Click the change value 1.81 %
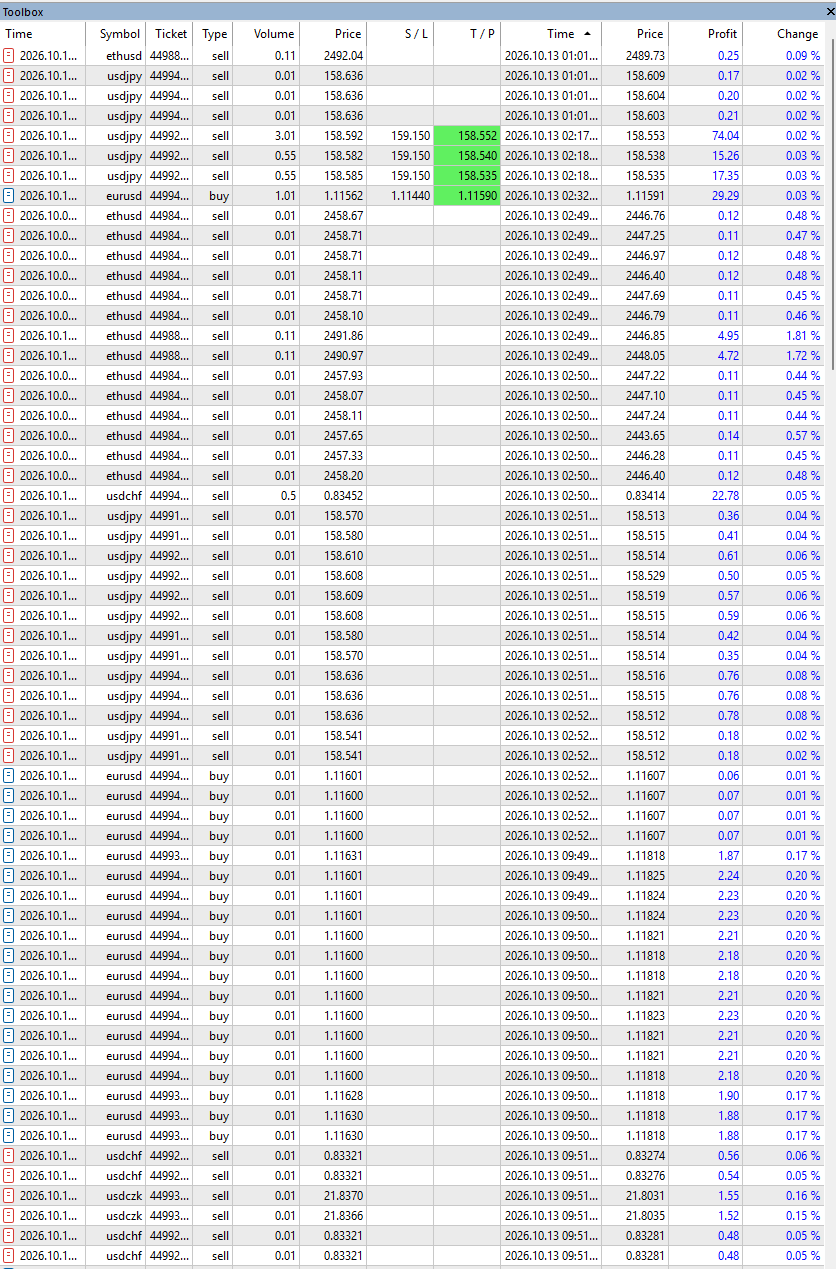Image resolution: width=836 pixels, height=1269 pixels. 803,336
